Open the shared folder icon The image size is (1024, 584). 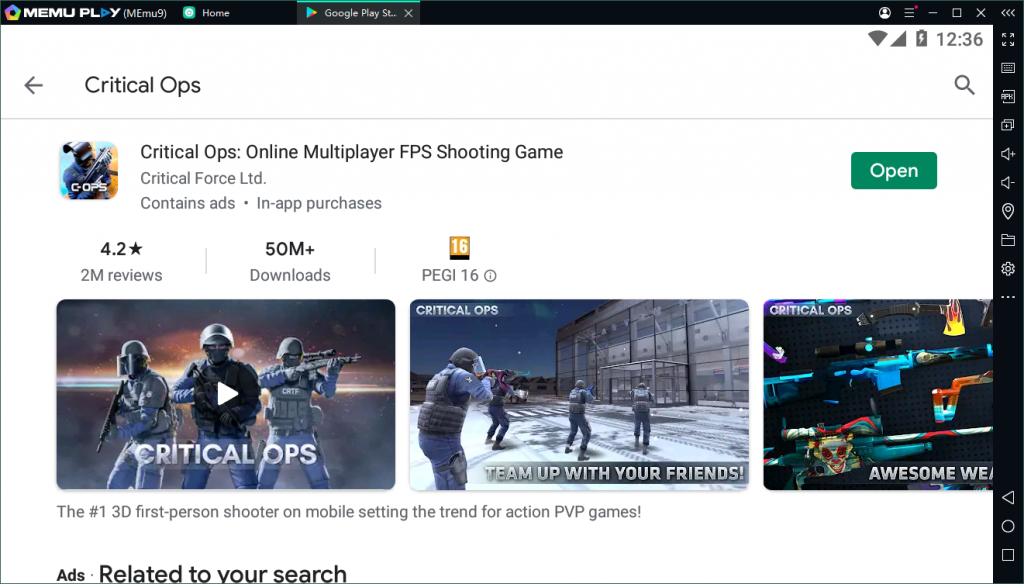(x=1008, y=240)
